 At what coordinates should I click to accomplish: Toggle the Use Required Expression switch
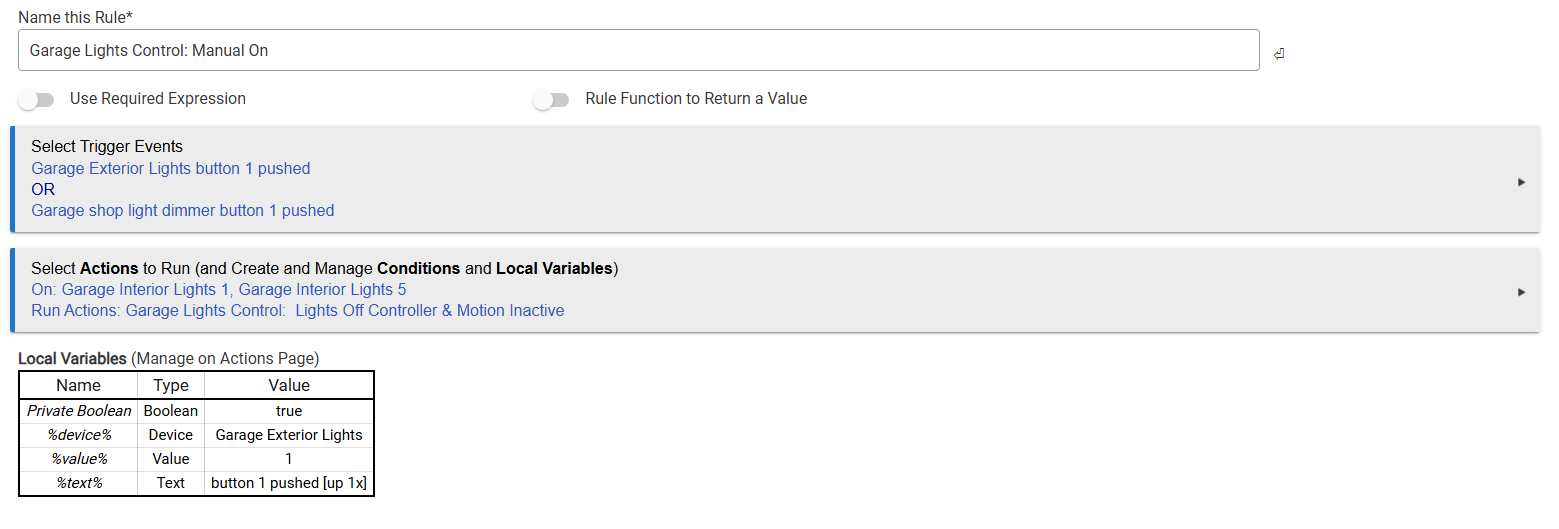click(x=35, y=100)
